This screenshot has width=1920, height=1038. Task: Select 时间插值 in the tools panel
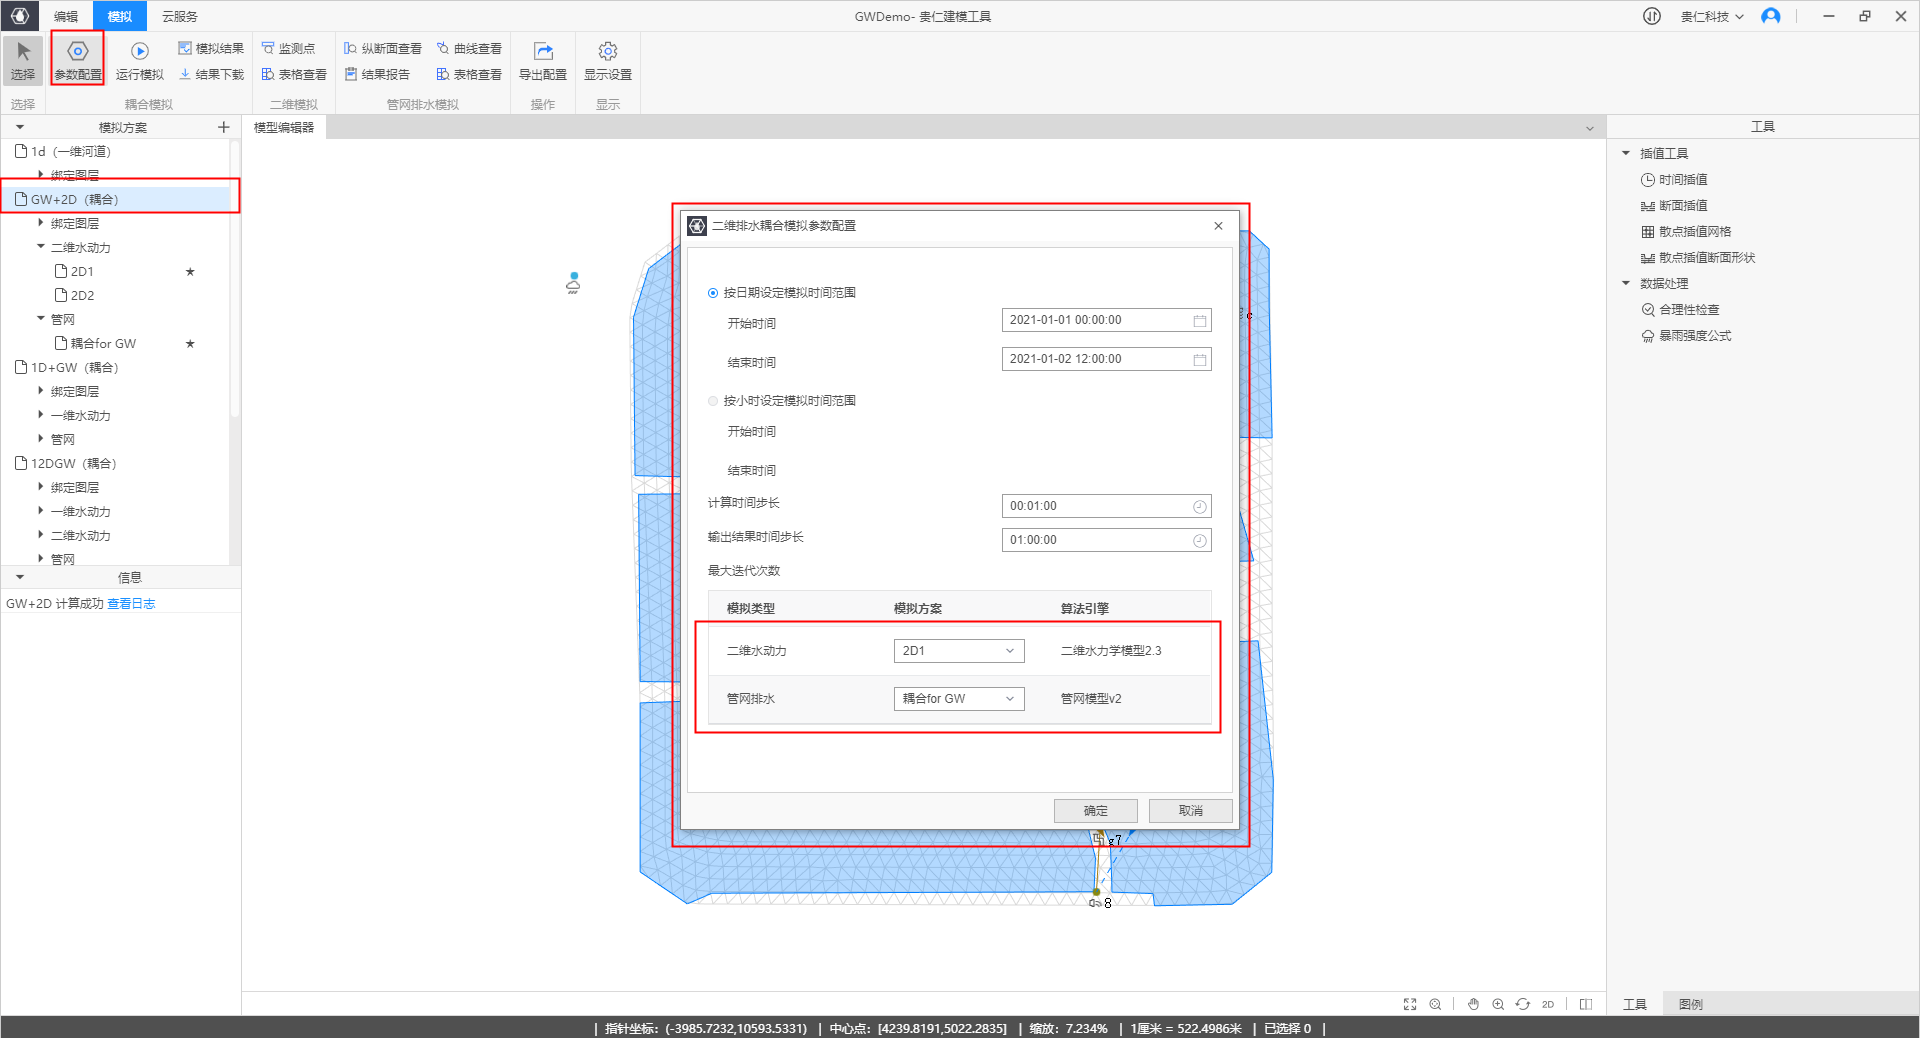click(x=1683, y=180)
